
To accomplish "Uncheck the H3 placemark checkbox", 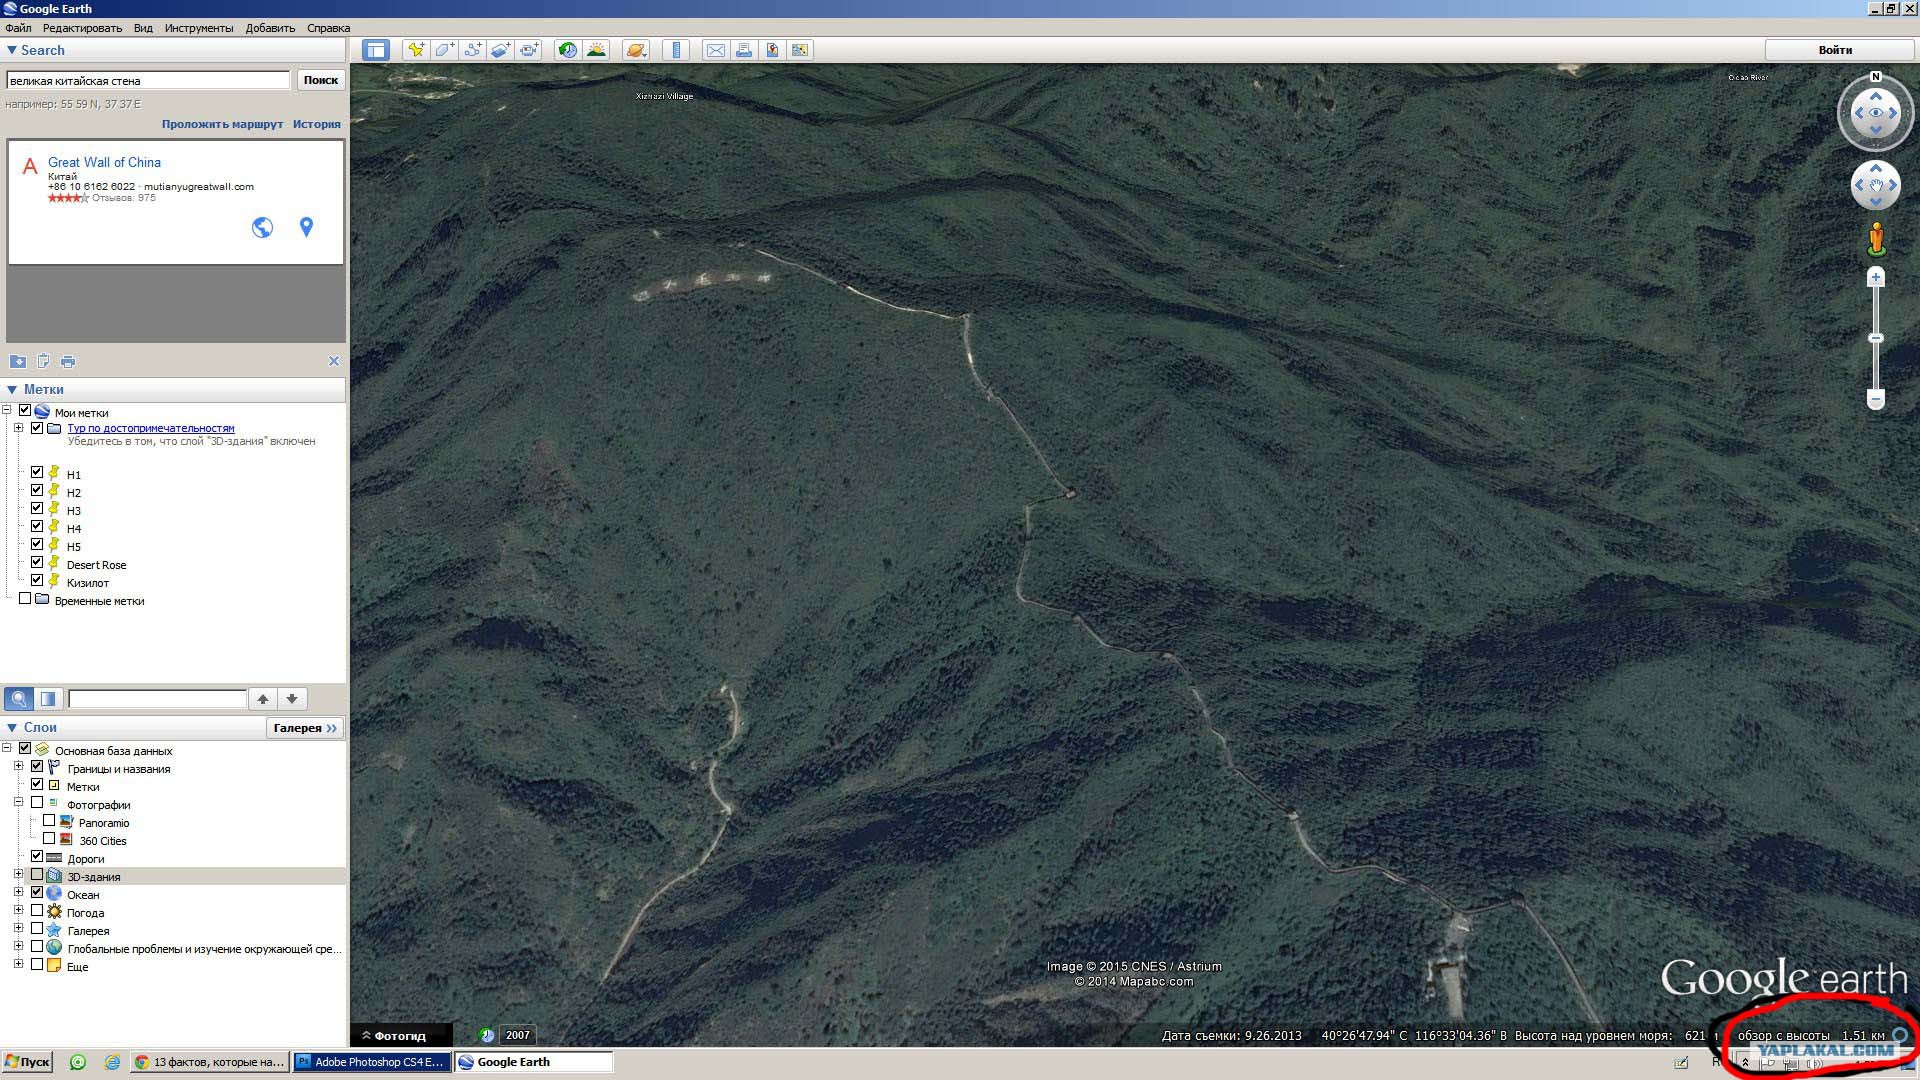I will click(37, 508).
